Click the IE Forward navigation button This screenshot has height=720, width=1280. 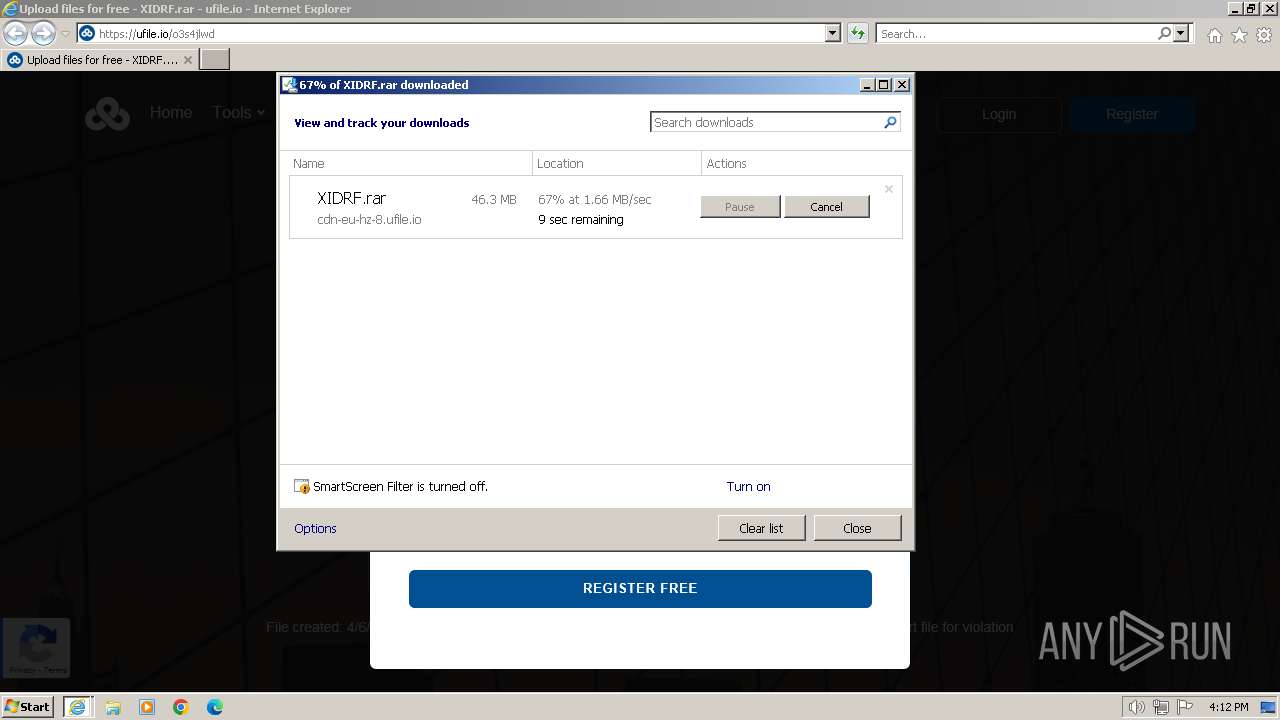(43, 33)
